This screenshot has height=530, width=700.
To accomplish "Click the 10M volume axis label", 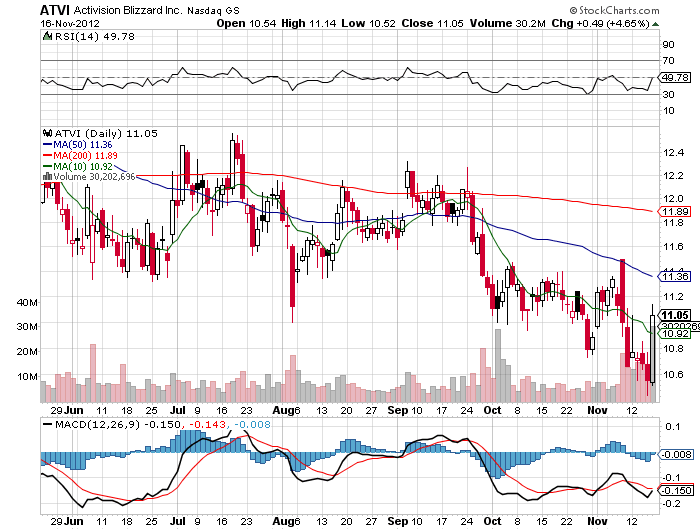I will point(27,376).
